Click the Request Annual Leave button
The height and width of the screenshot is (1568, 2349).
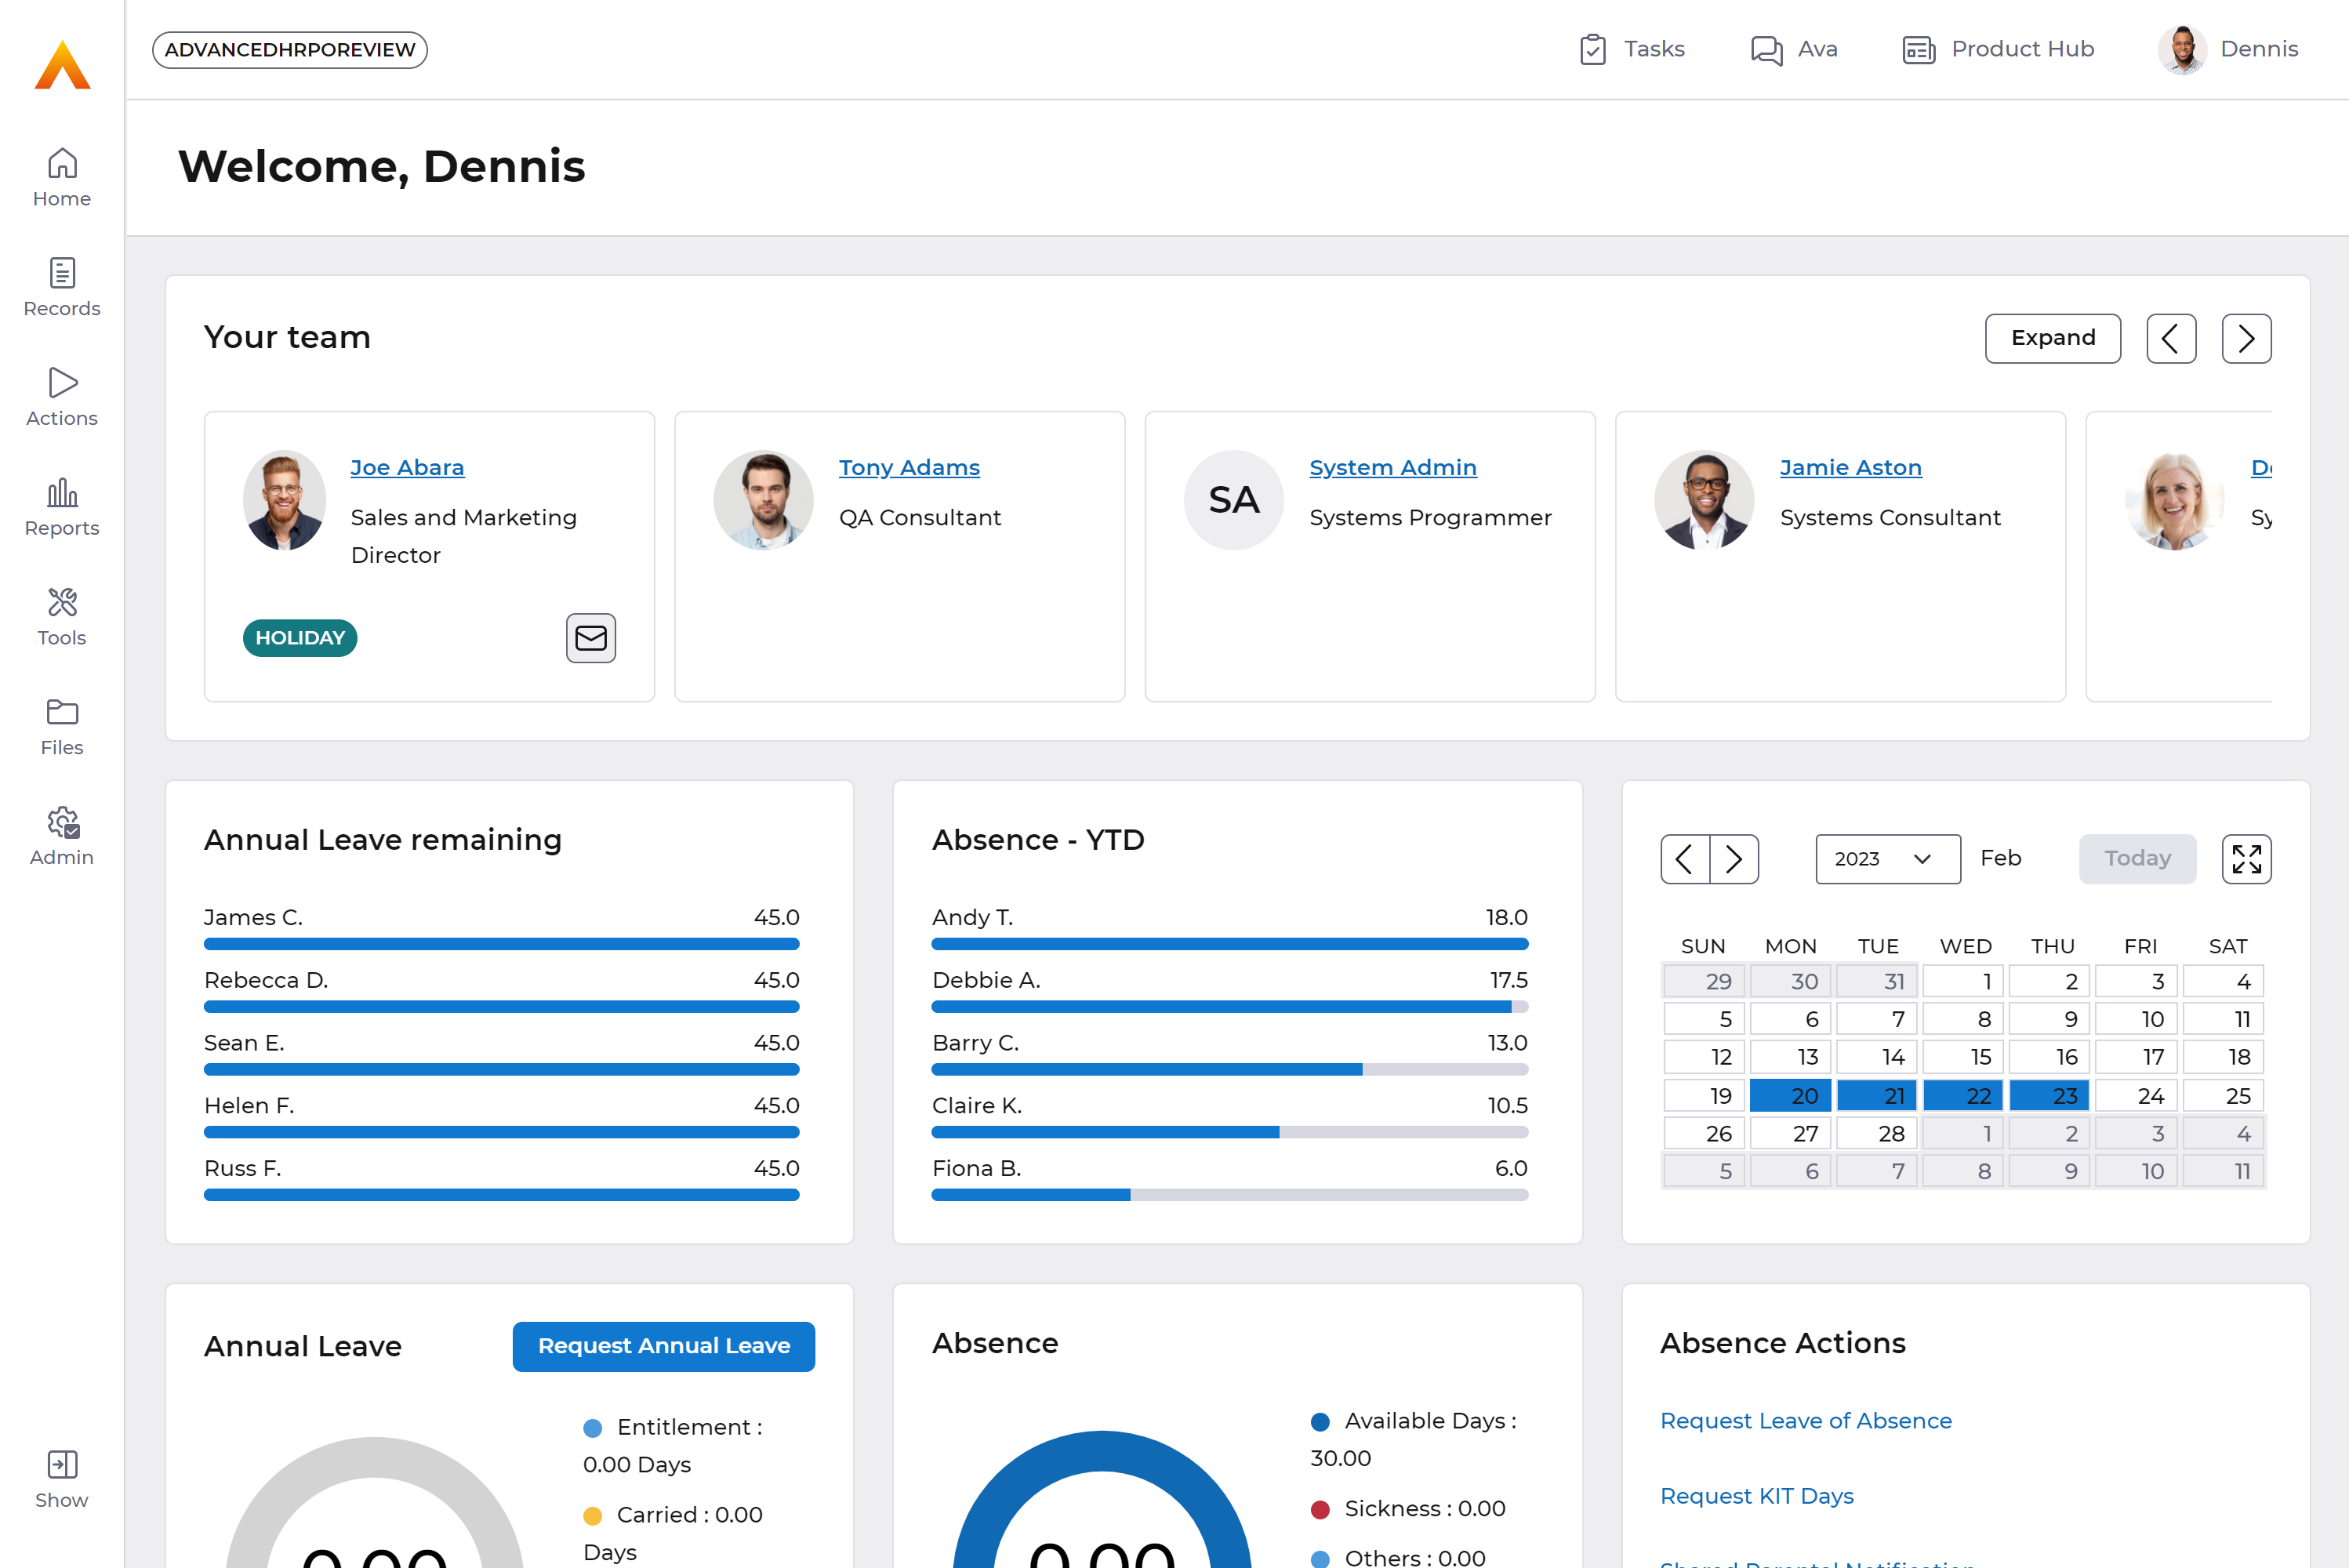coord(663,1346)
